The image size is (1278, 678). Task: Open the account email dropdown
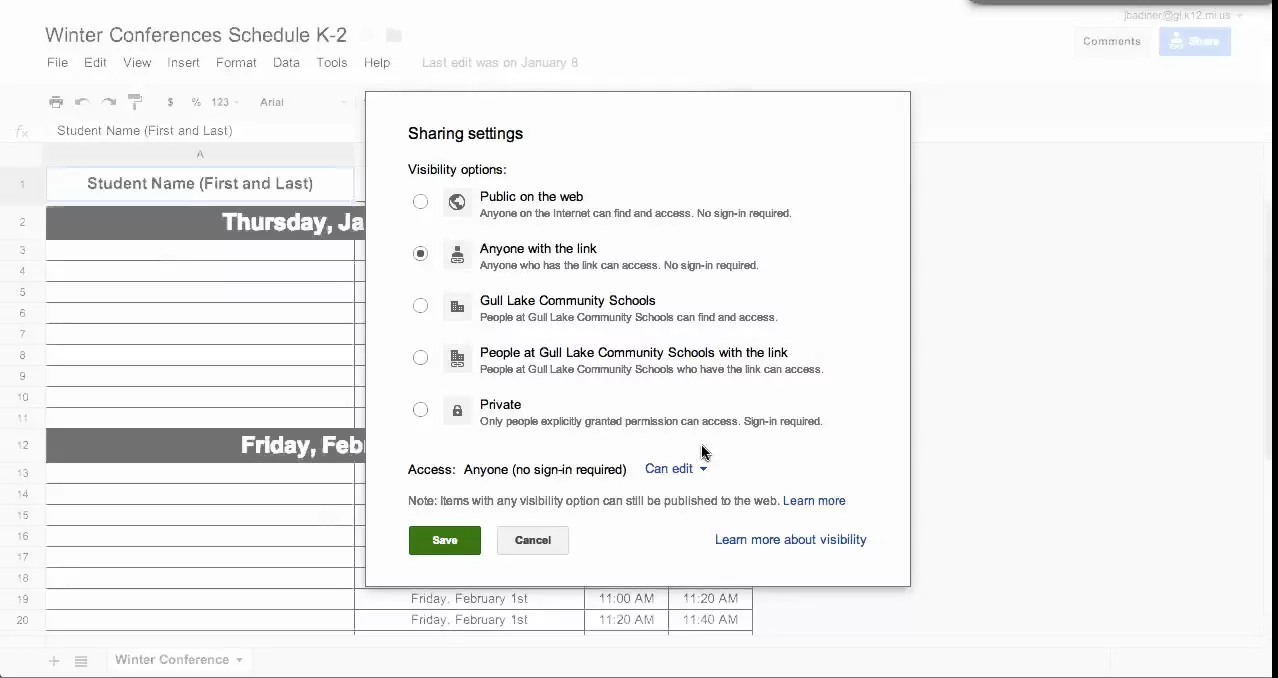click(x=1183, y=16)
